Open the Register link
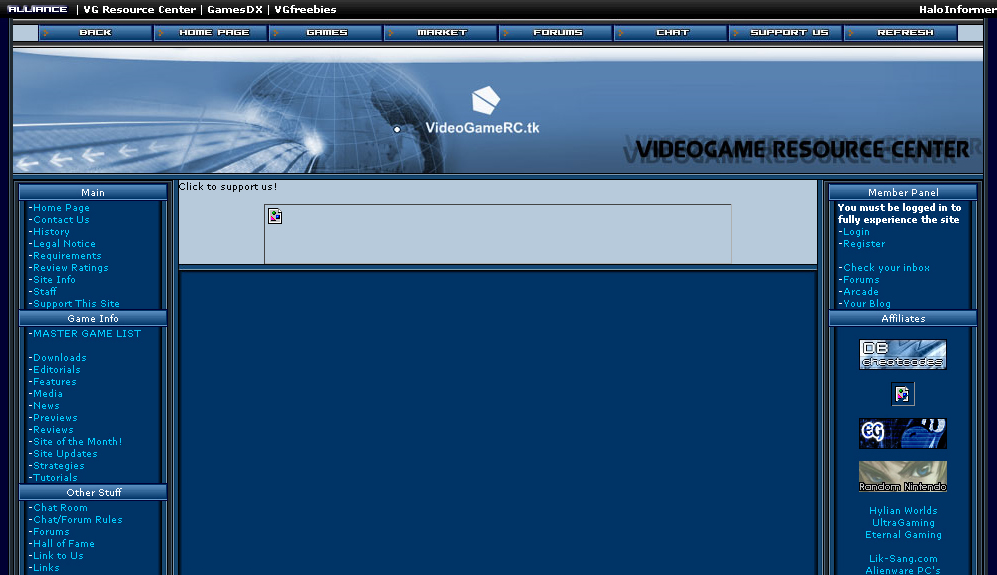Screen dimensions: 997x575 pyautogui.click(x=863, y=244)
